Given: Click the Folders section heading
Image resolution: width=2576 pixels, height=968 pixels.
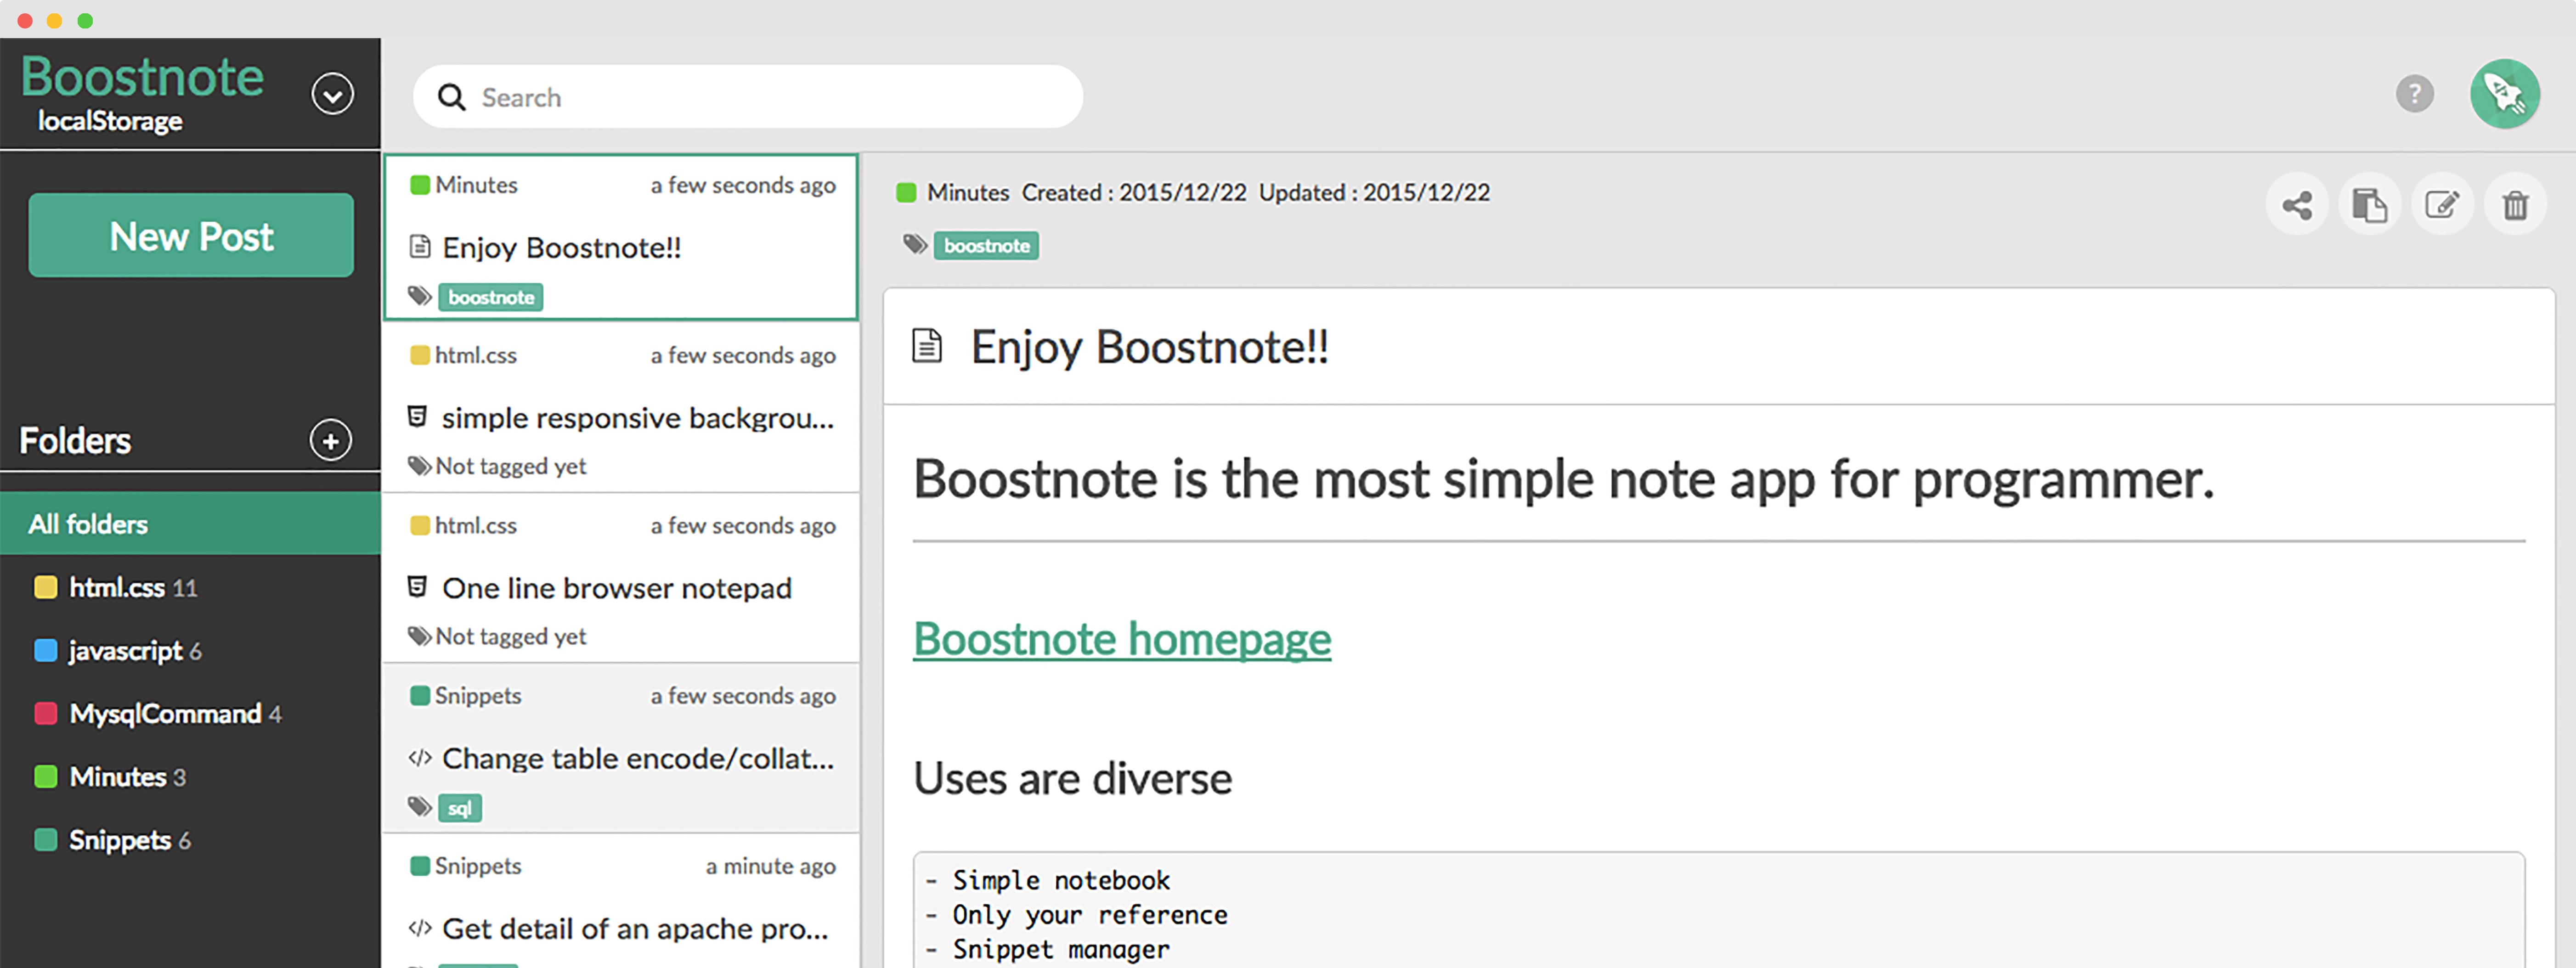Looking at the screenshot, I should coord(75,440).
